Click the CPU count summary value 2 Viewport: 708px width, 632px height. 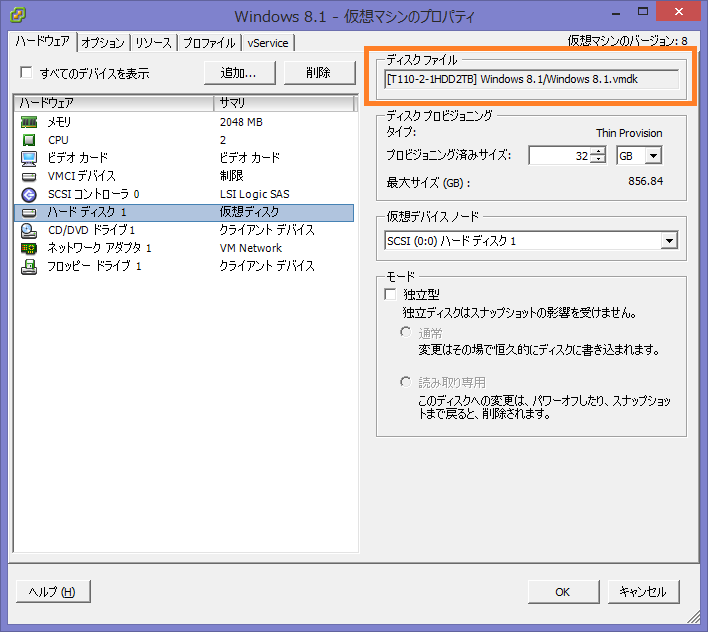(x=223, y=140)
